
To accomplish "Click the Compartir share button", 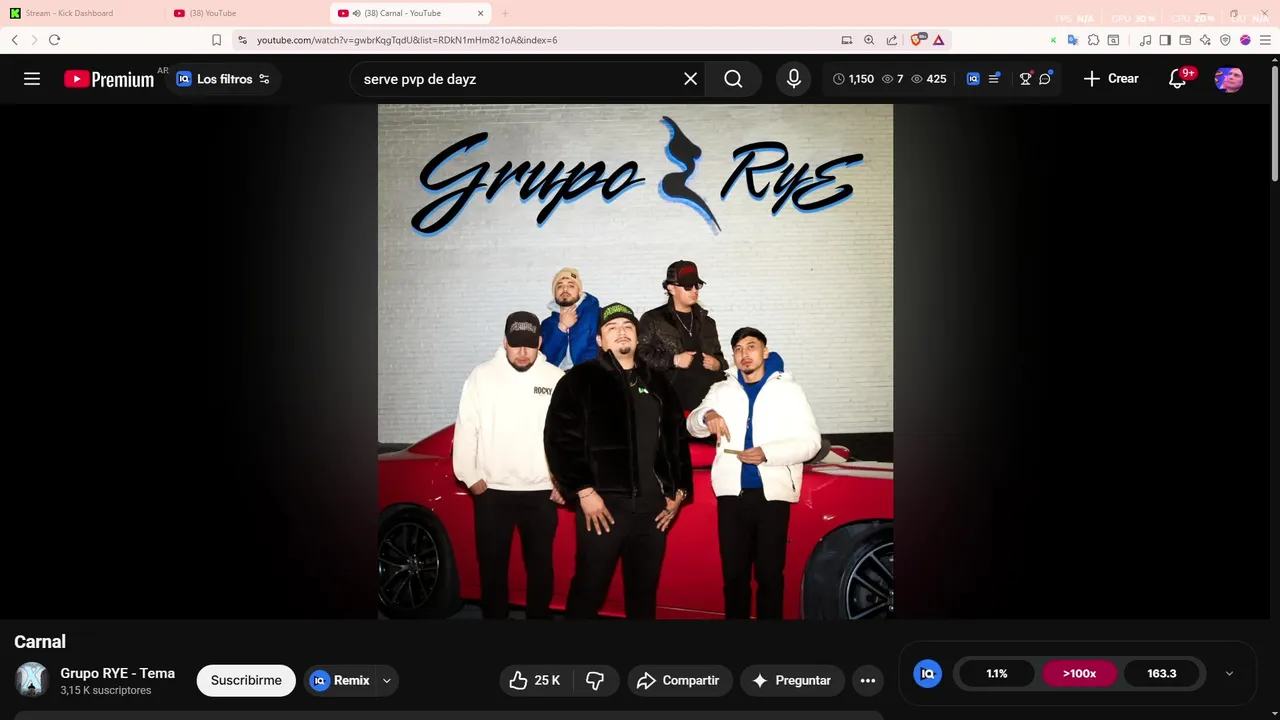I will click(x=680, y=680).
